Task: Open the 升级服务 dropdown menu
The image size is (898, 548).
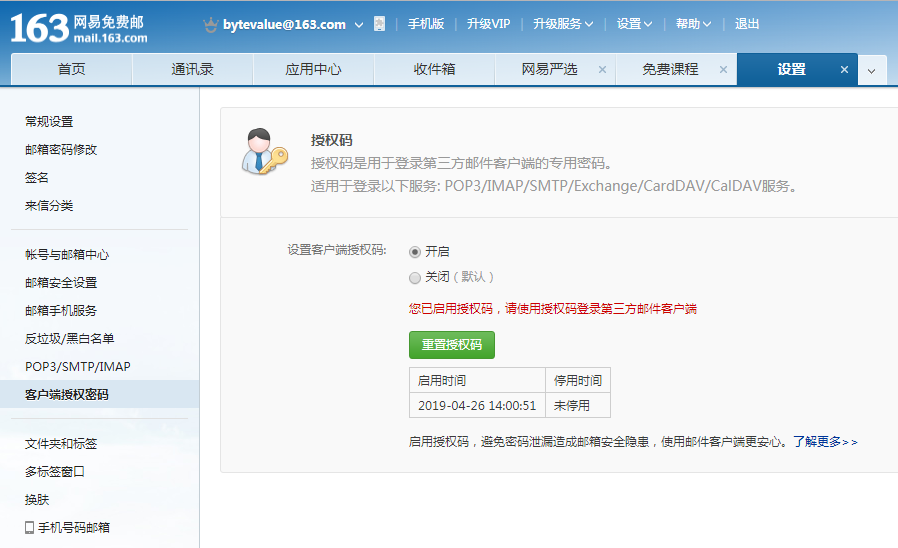Action: click(563, 24)
